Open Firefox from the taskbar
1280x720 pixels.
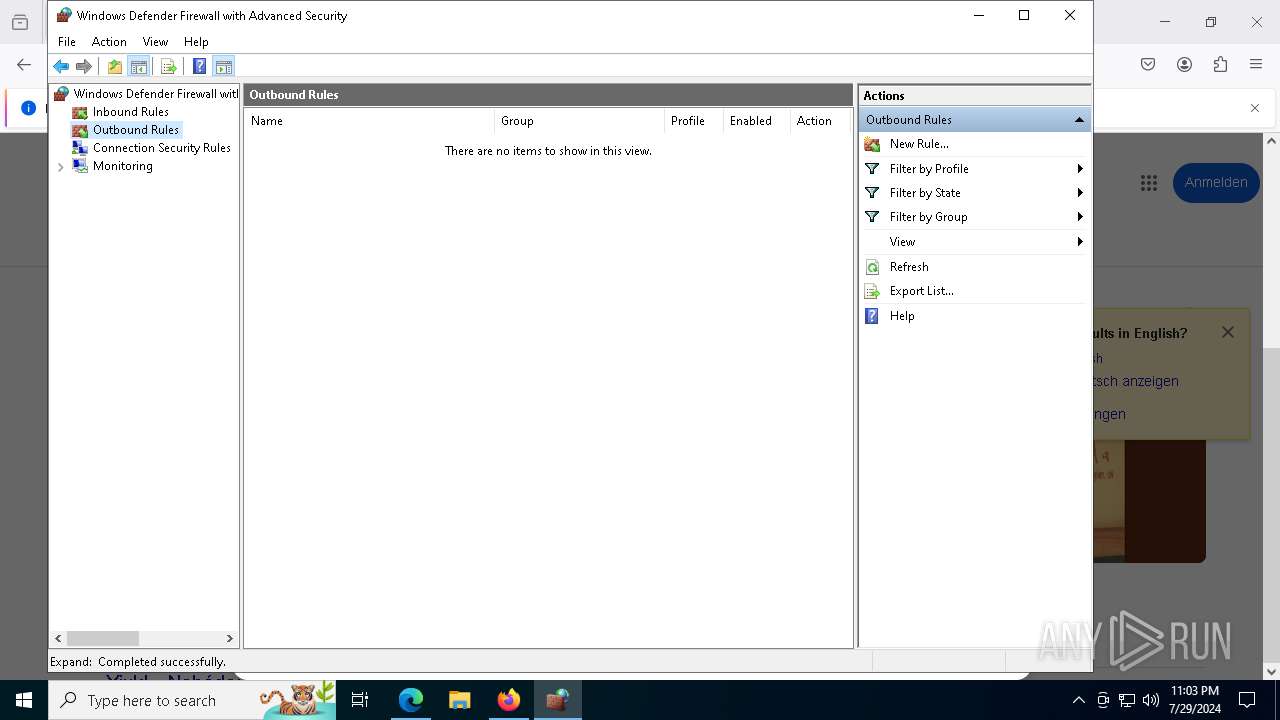tap(509, 700)
